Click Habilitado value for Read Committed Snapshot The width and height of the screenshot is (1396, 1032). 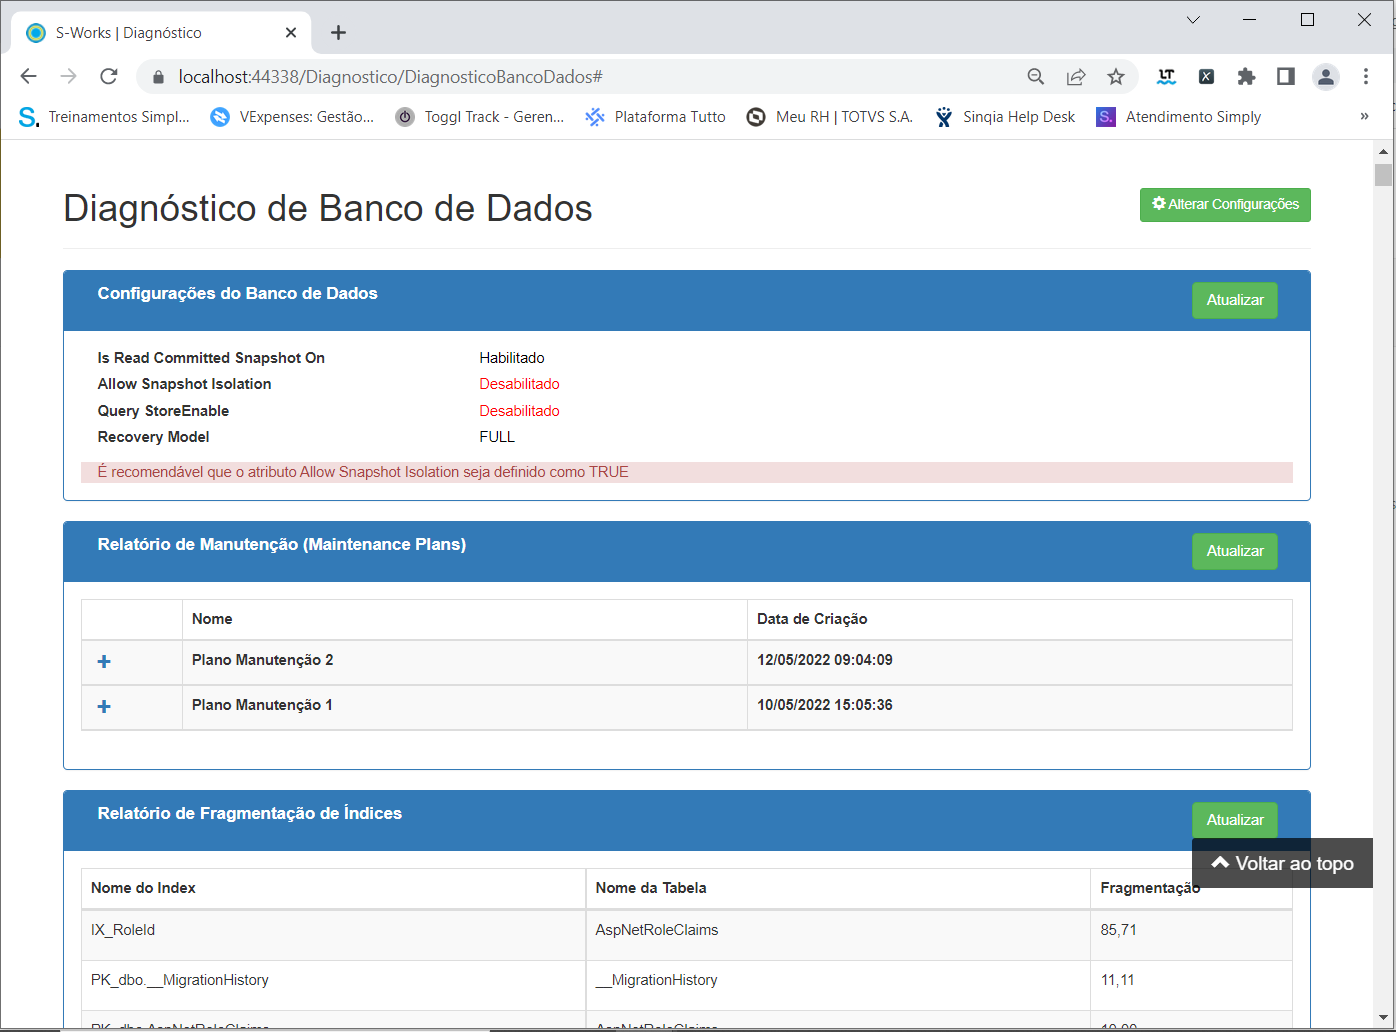click(x=512, y=358)
